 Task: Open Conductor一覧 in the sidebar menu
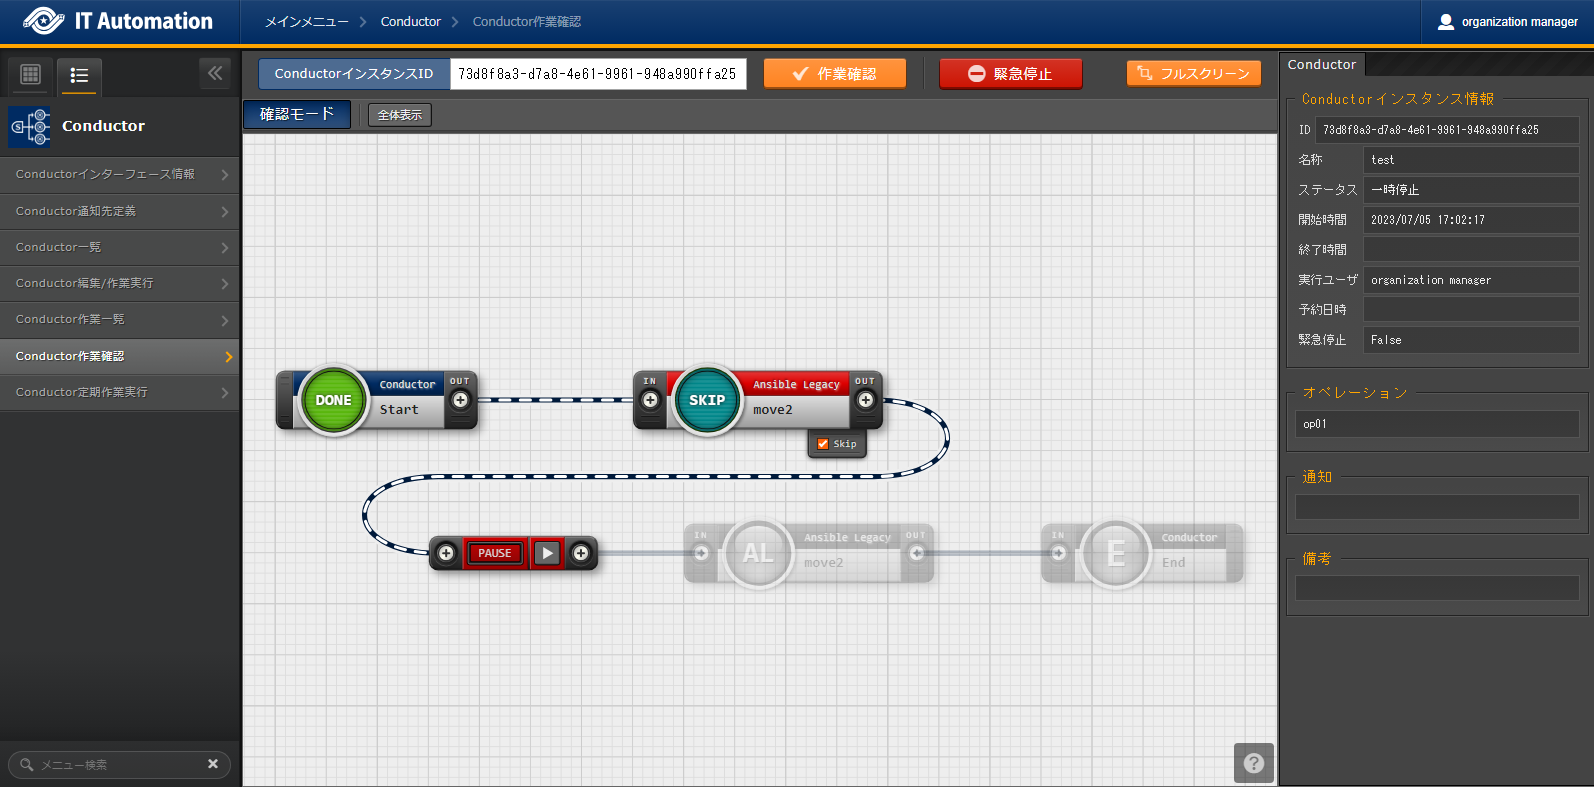pyautogui.click(x=119, y=247)
